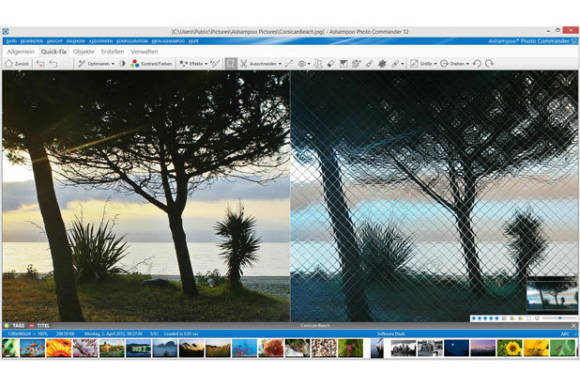
Task: Close the filmstrip caption bar
Action: coord(574,325)
